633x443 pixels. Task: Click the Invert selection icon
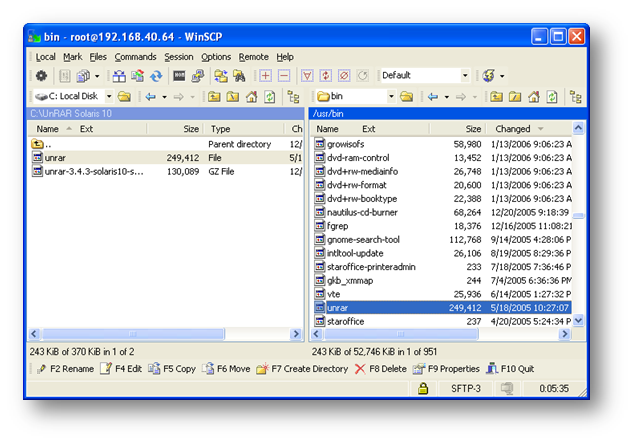pos(325,76)
